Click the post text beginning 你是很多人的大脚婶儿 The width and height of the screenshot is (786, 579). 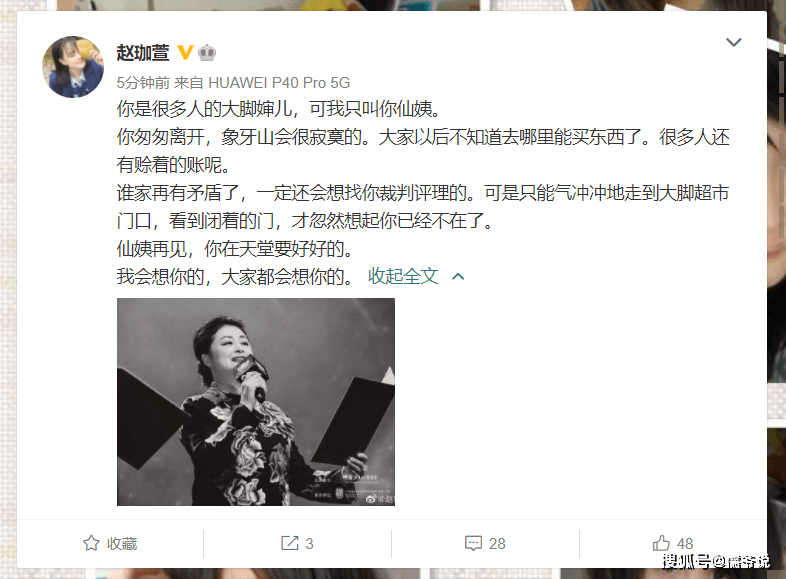click(x=279, y=109)
